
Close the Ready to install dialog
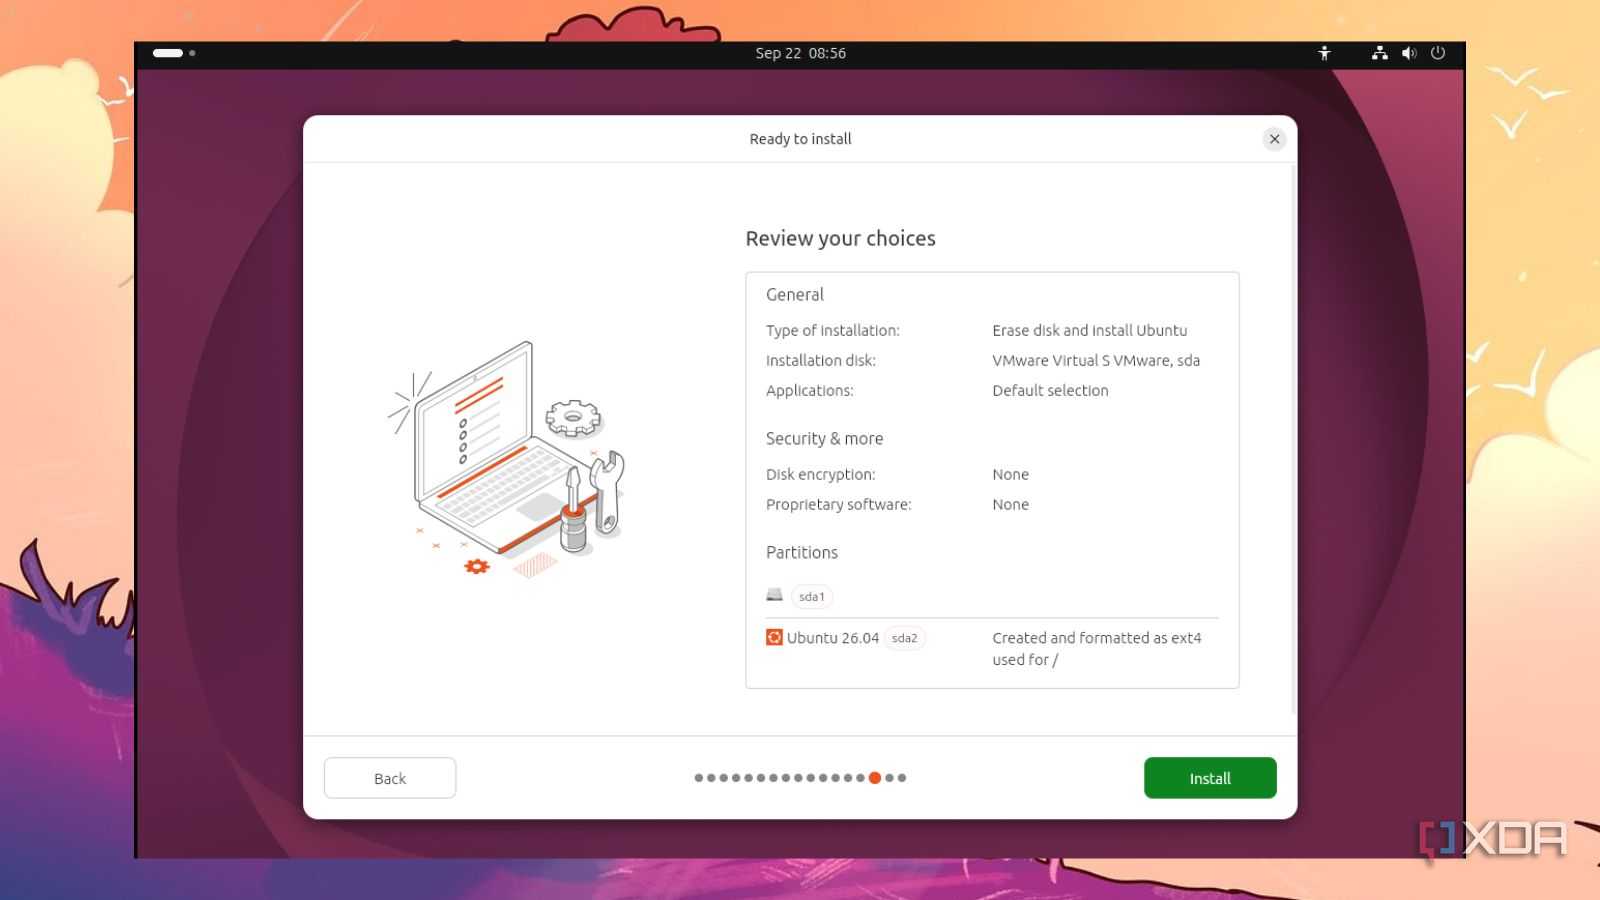click(1274, 139)
